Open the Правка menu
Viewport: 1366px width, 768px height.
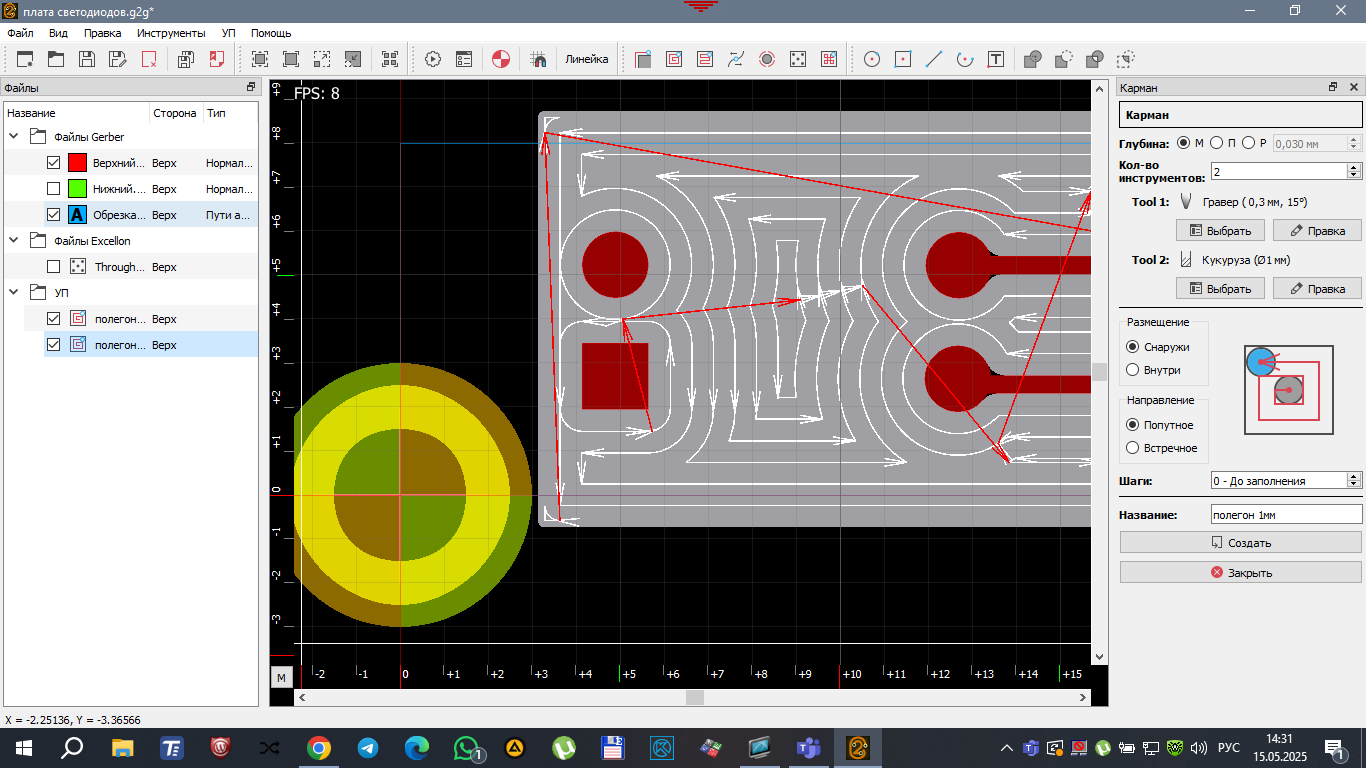pyautogui.click(x=102, y=33)
